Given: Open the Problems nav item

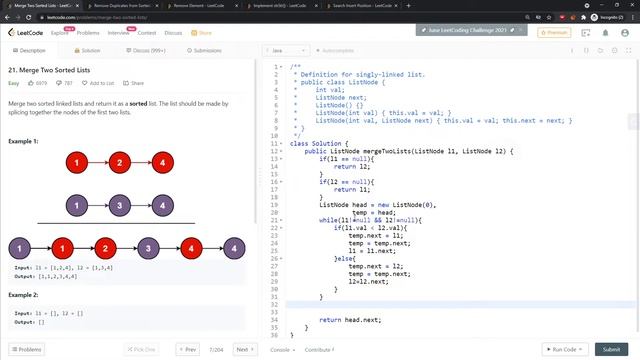Looking at the screenshot, I should 88,33.
